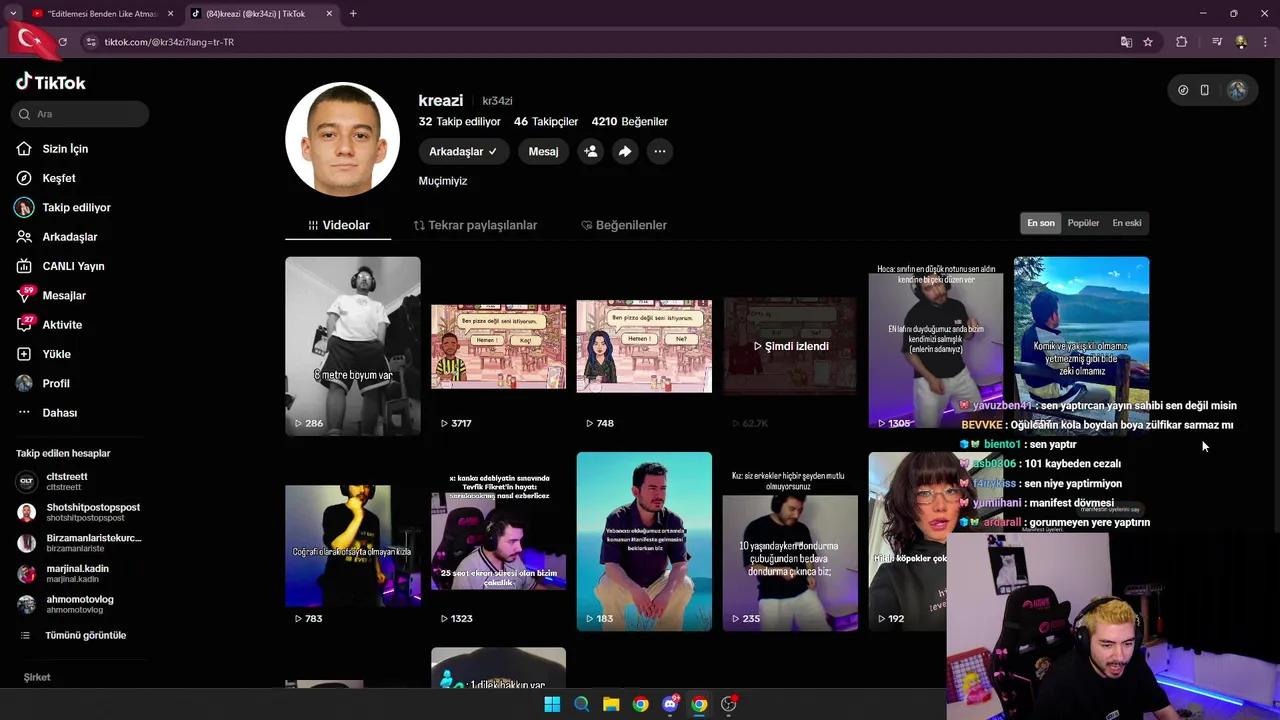The width and height of the screenshot is (1280, 720).
Task: Open video with 3717 views
Action: [x=498, y=346]
